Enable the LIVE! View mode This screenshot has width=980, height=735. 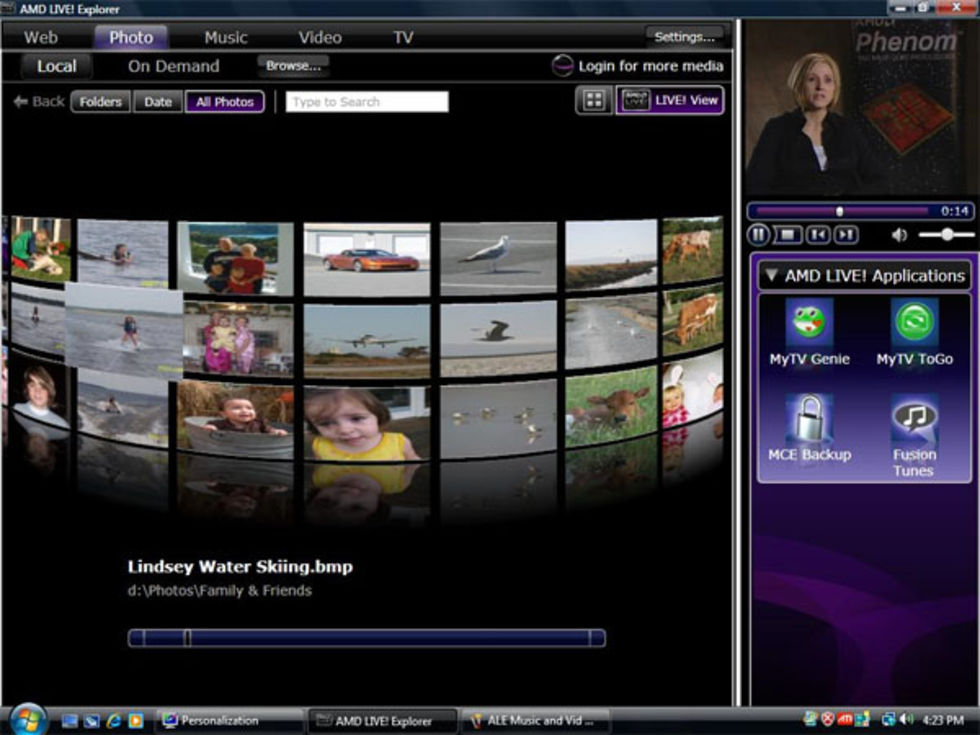670,101
